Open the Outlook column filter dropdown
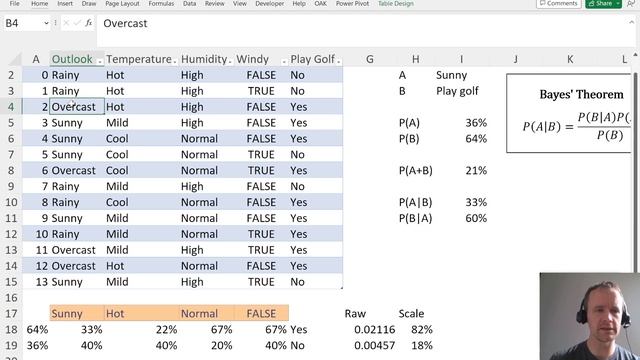The width and height of the screenshot is (640, 360). [x=100, y=61]
